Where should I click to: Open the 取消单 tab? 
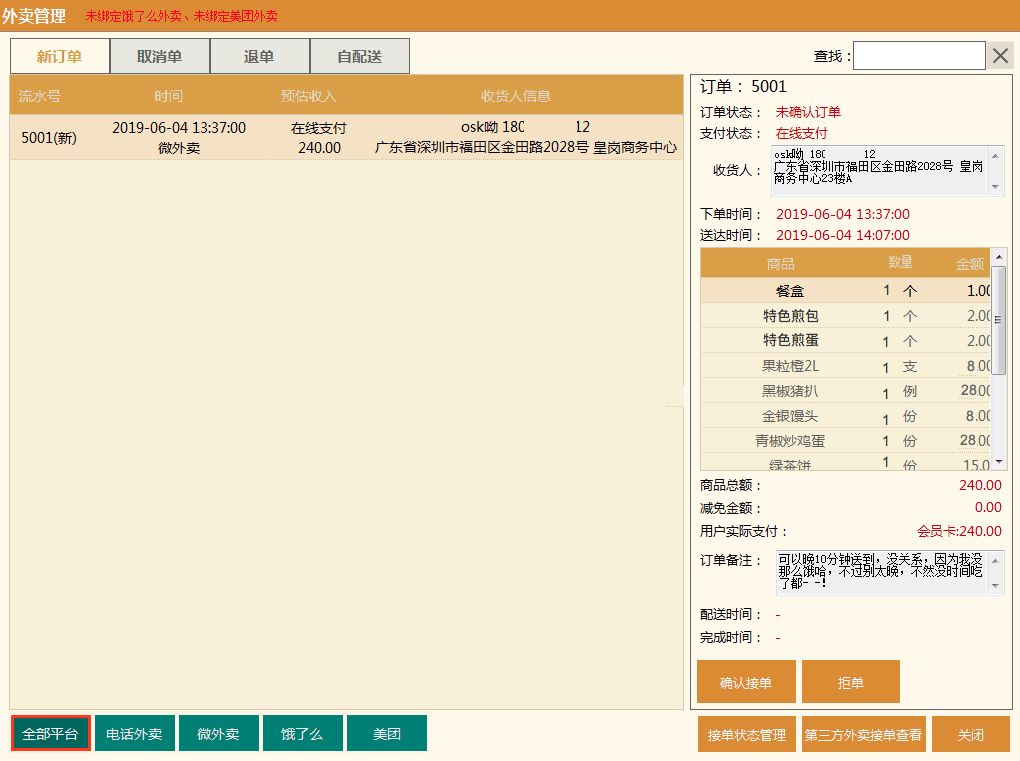(x=160, y=57)
